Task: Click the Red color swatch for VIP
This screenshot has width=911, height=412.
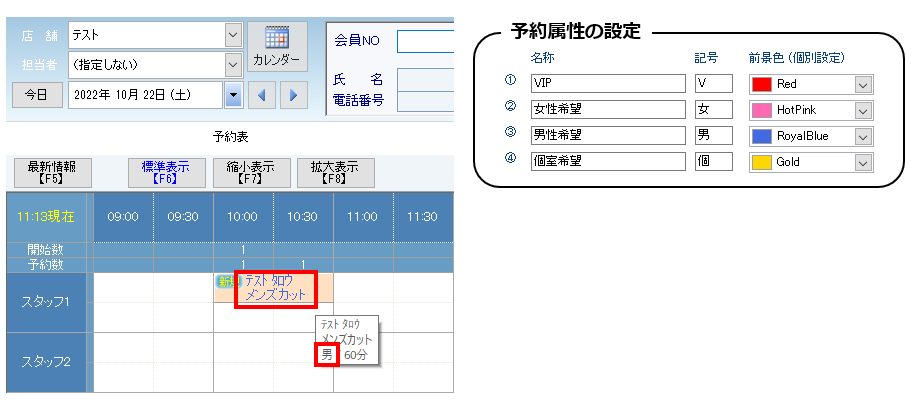Action: click(762, 85)
